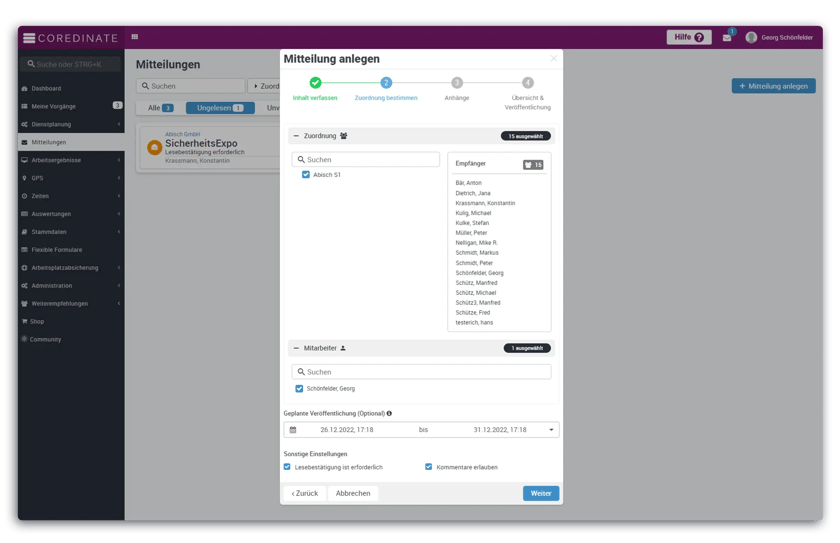
Task: Disable Kommentare erlauben checkbox
Action: coord(429,467)
